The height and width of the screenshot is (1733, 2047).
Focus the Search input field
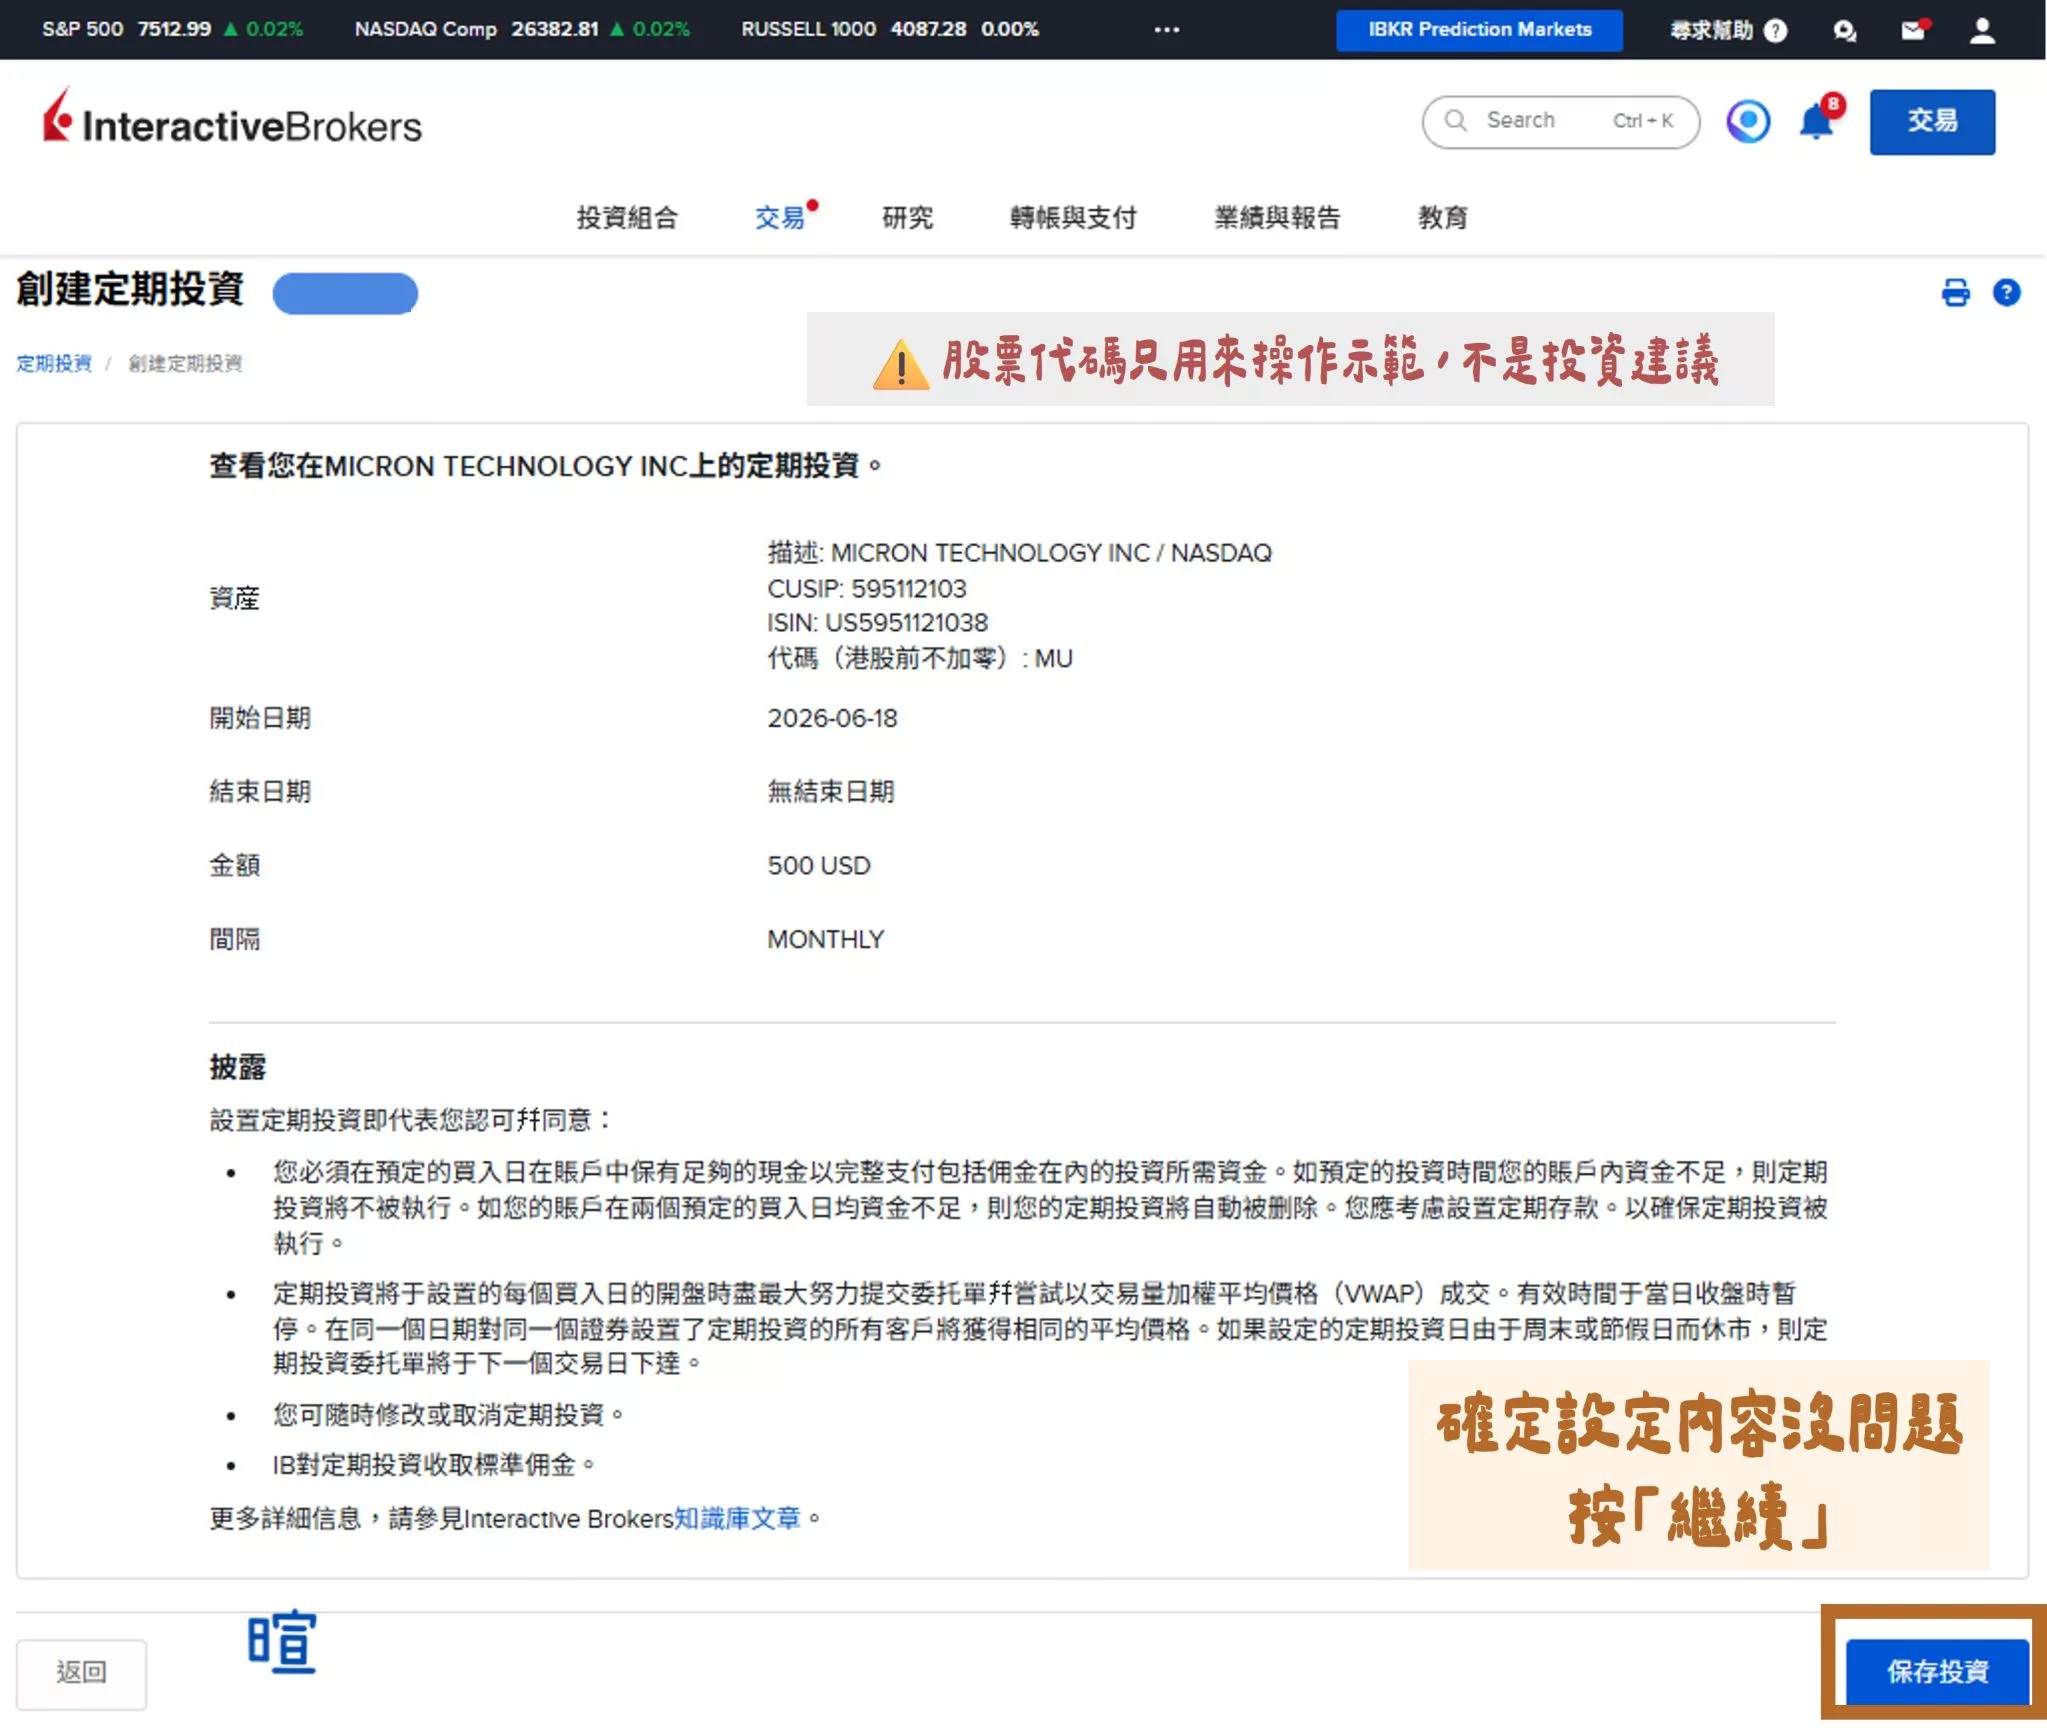(1561, 121)
